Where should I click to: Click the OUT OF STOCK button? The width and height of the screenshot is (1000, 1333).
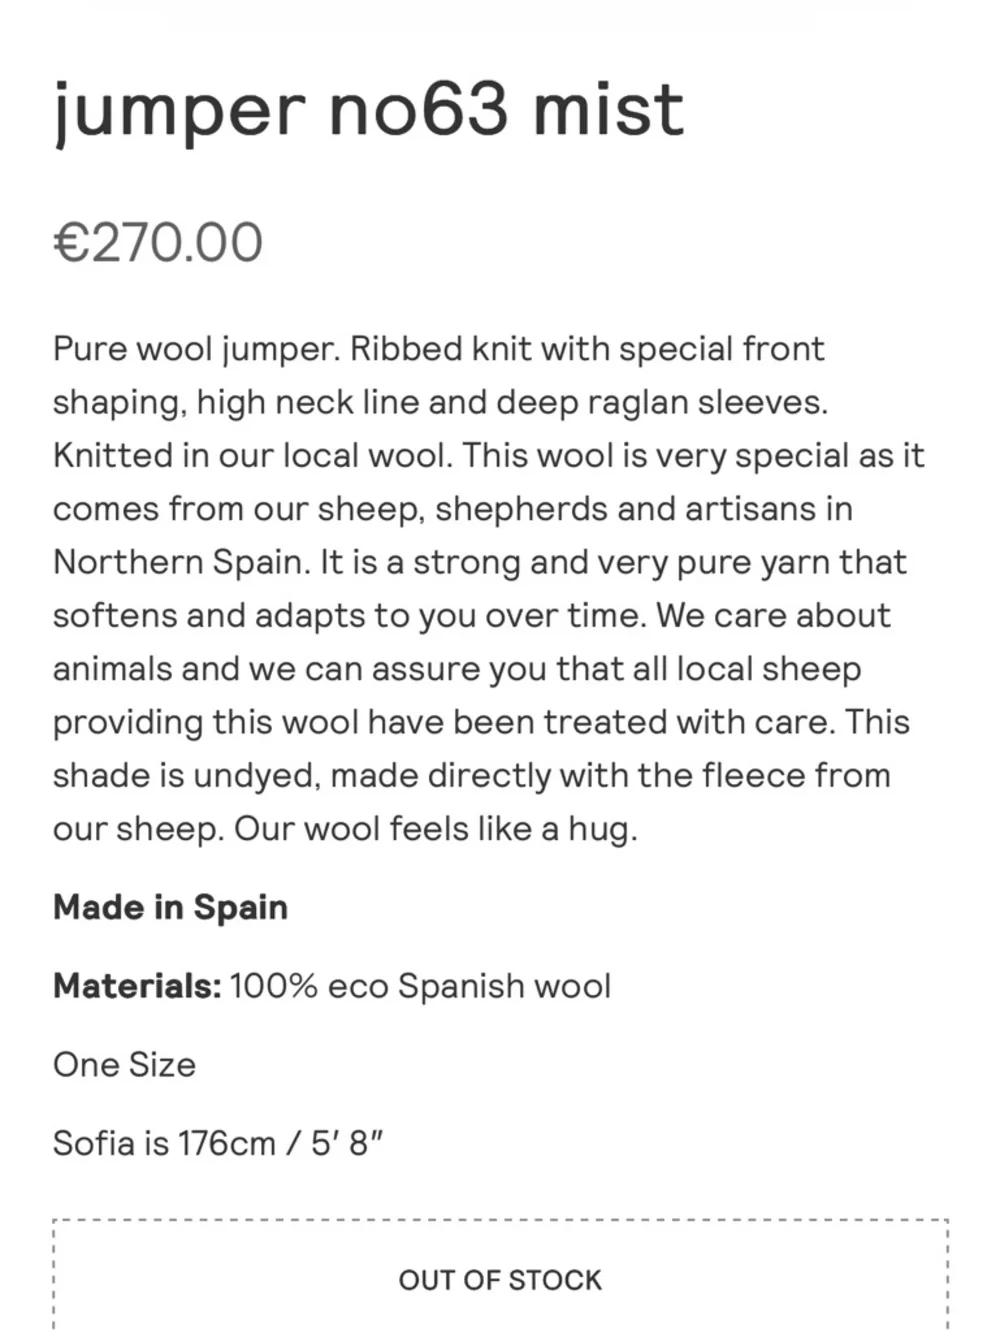[500, 1278]
